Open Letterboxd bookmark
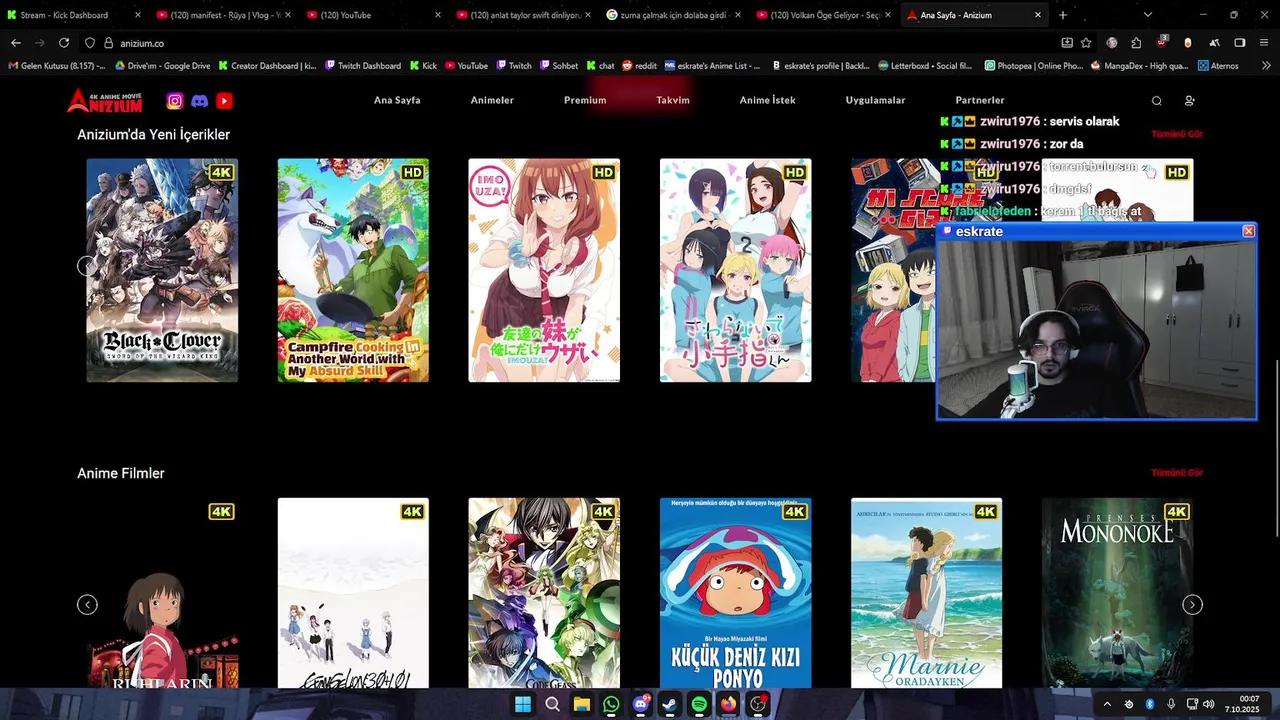 click(925, 66)
